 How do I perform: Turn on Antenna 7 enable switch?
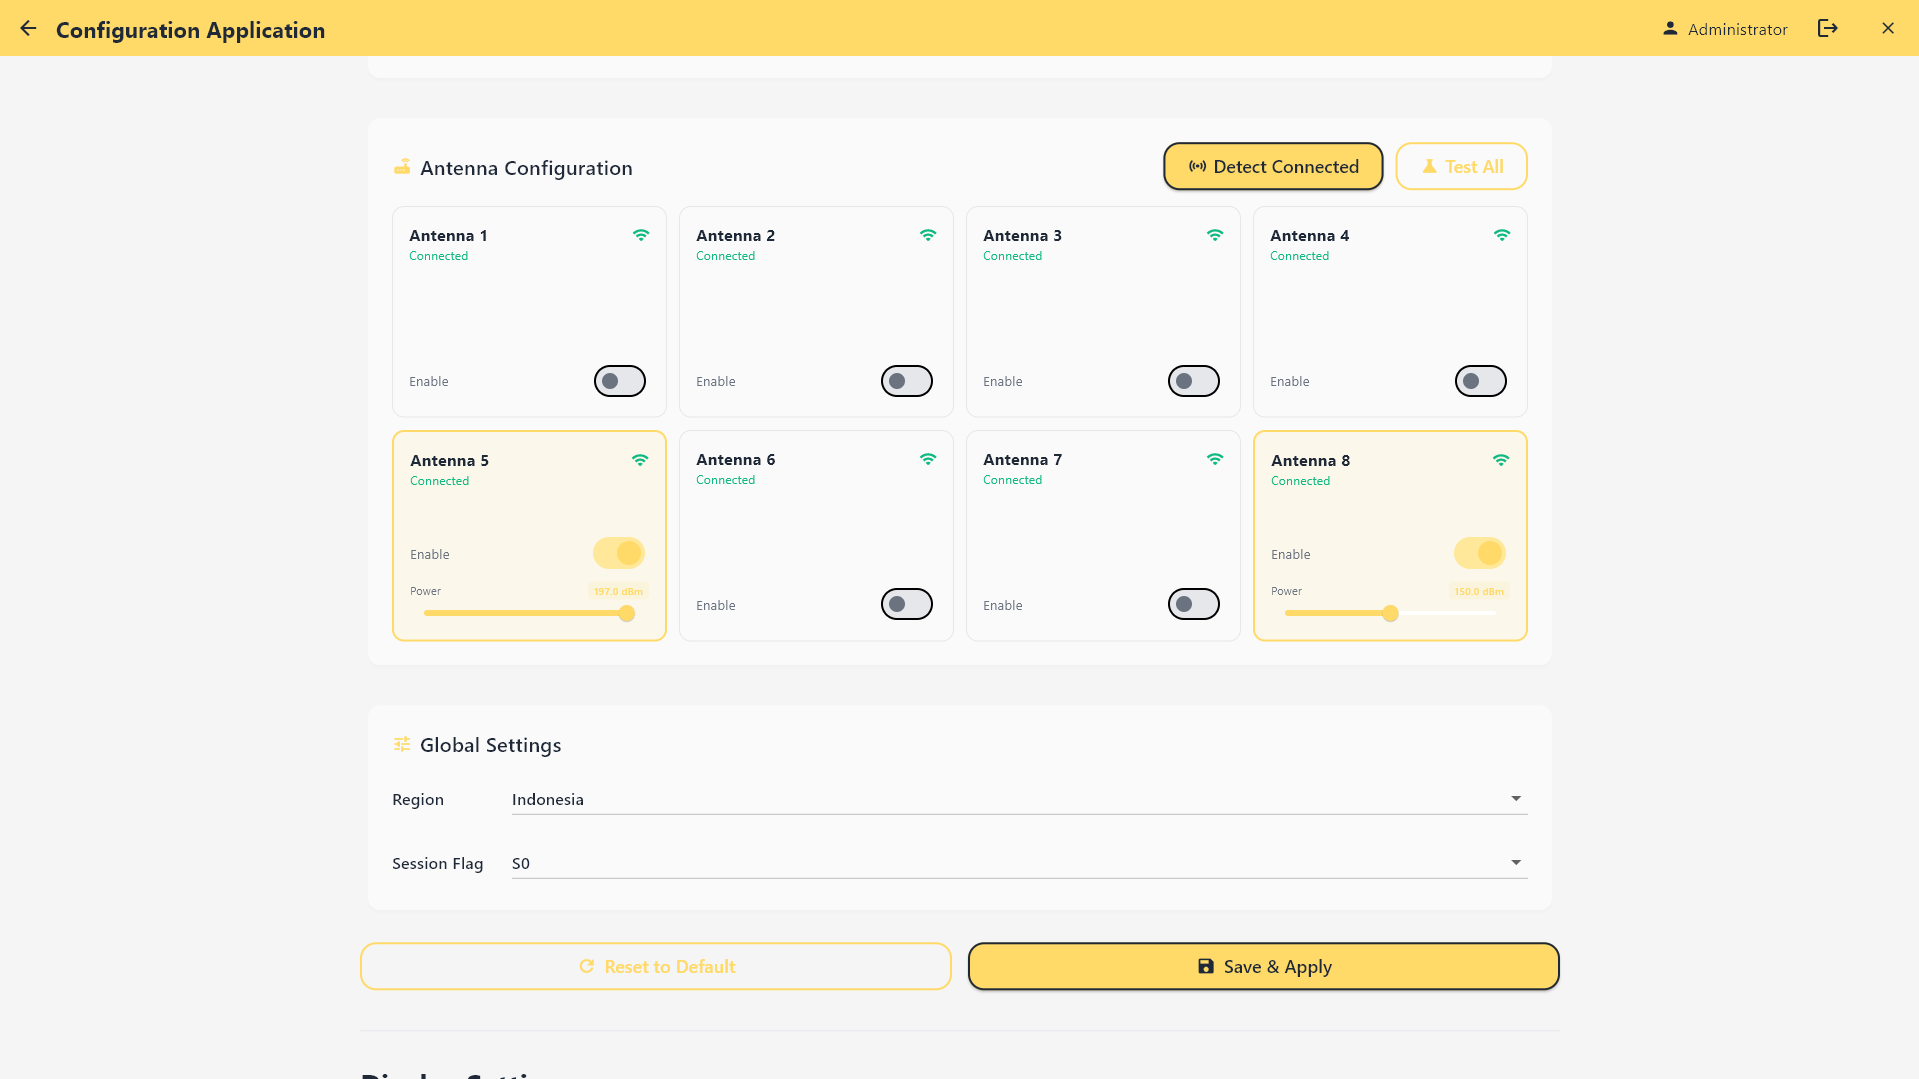1193,604
